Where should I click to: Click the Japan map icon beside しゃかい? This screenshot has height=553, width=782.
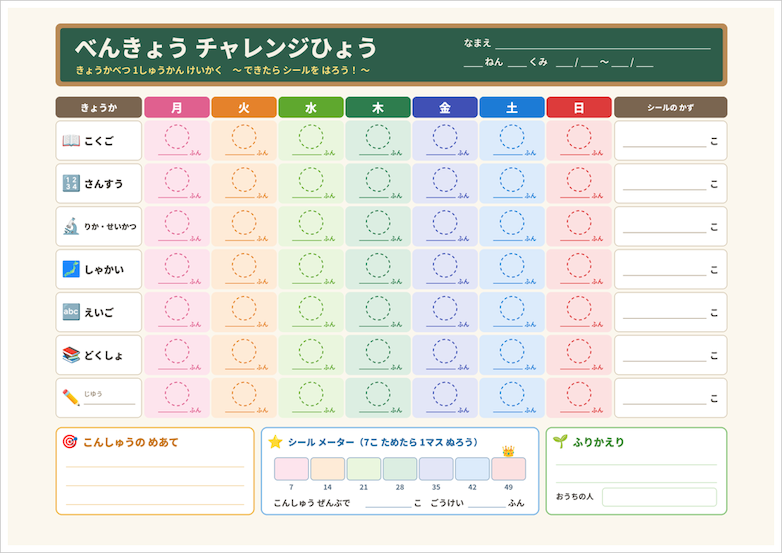pyautogui.click(x=71, y=269)
